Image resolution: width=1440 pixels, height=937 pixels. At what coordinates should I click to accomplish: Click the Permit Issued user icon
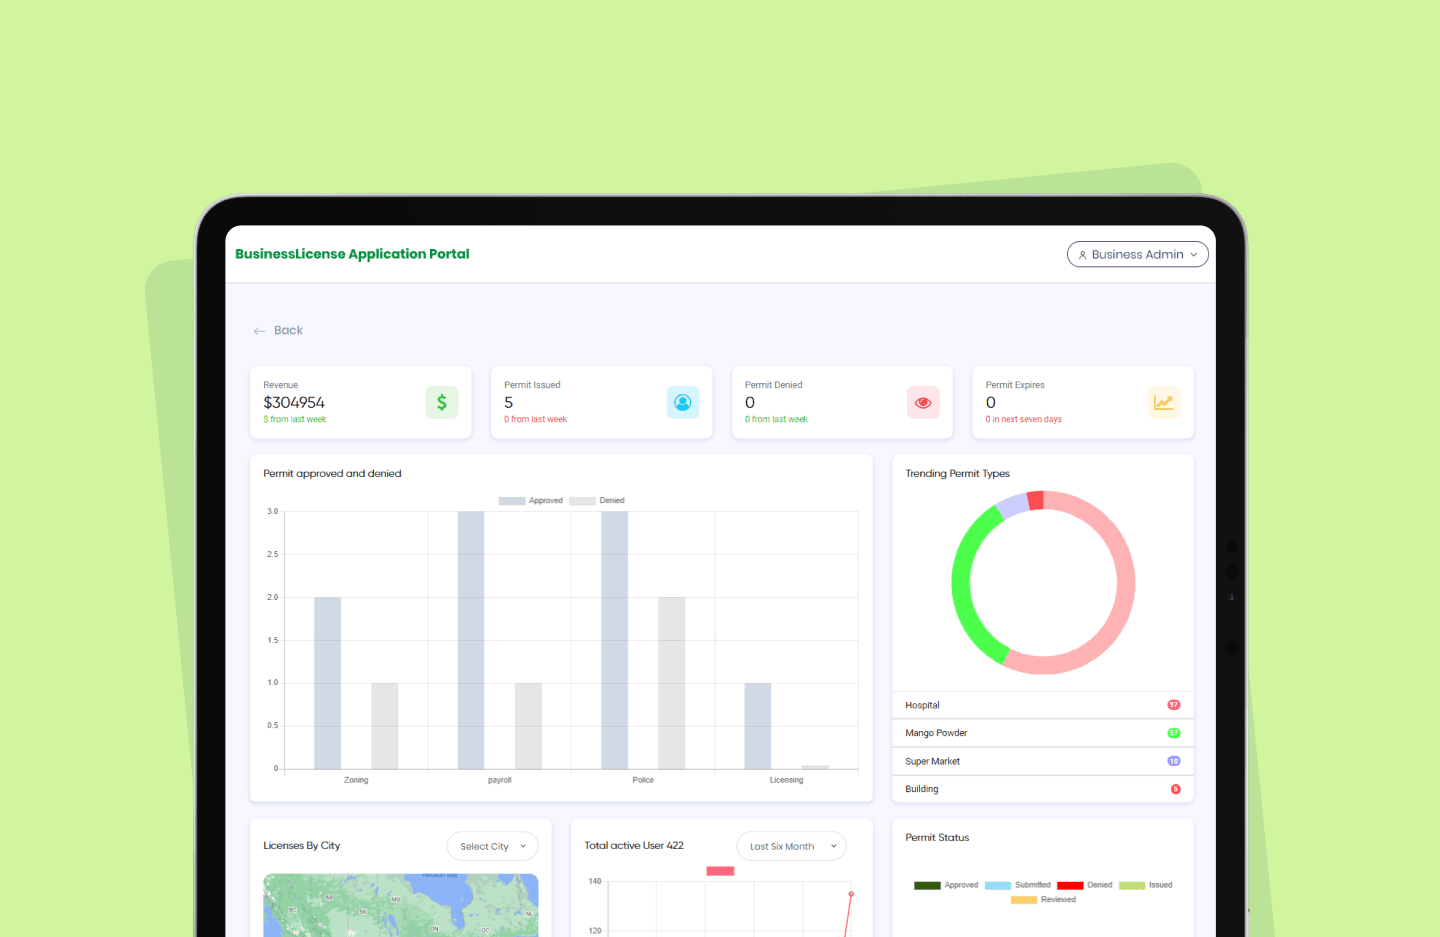point(682,402)
